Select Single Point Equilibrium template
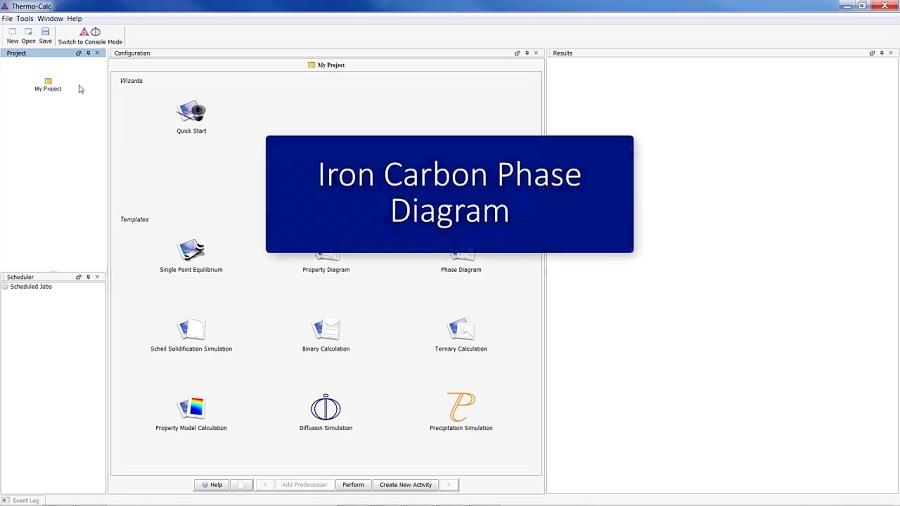 (191, 251)
